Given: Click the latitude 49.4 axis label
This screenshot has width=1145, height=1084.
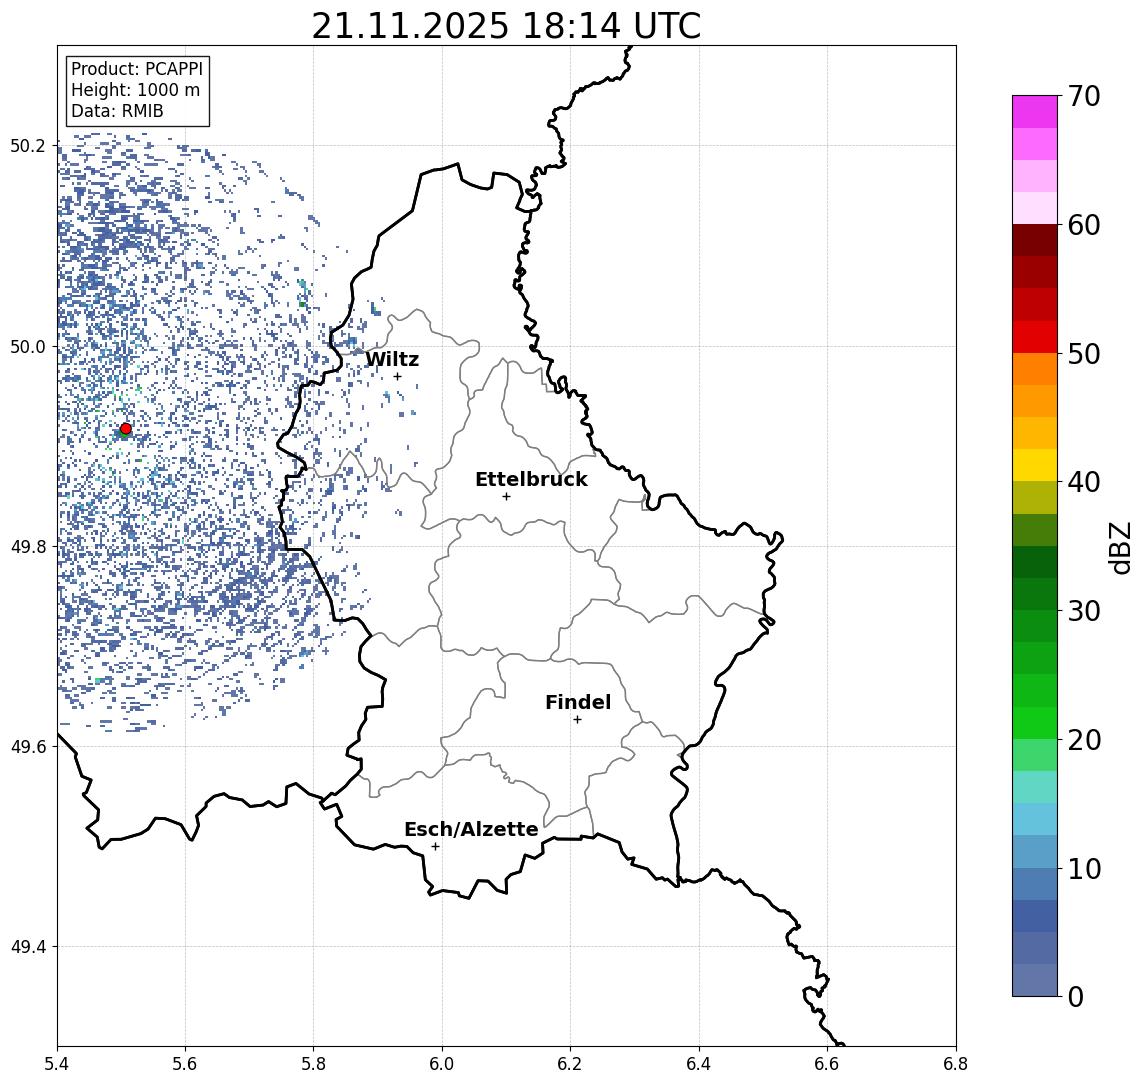Looking at the screenshot, I should [27, 947].
